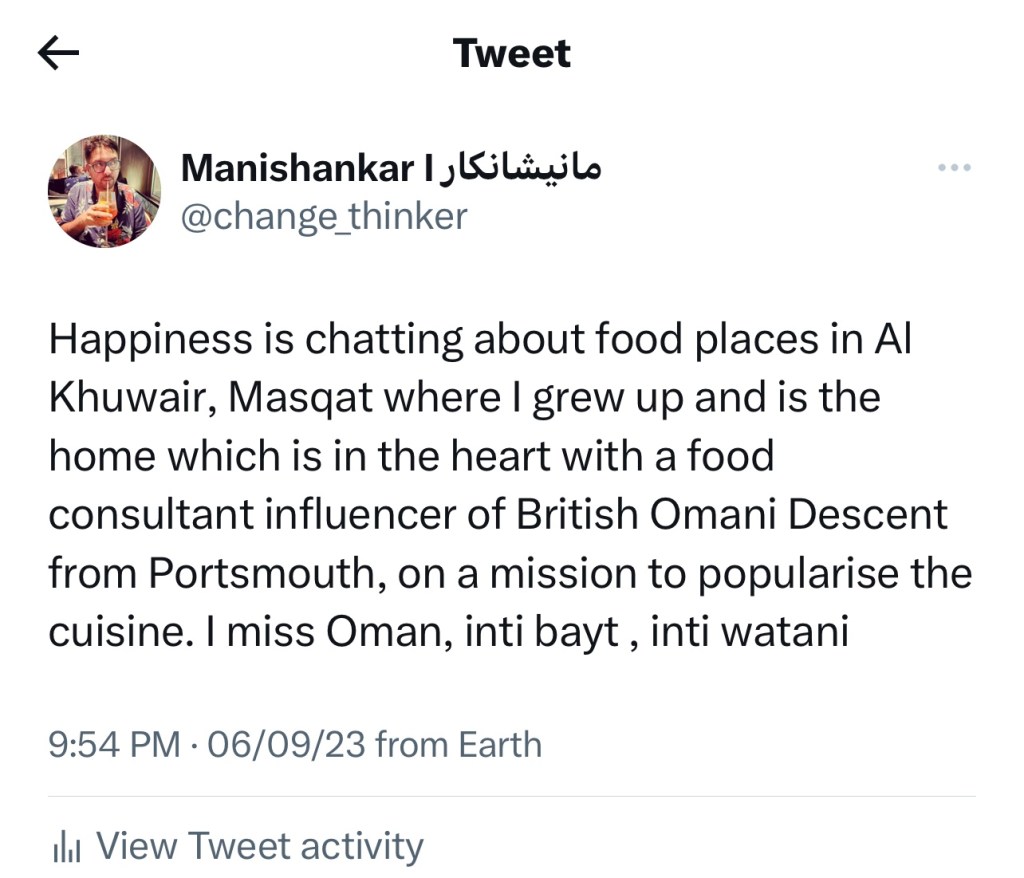Open Manishankar's profile picture

tap(104, 190)
